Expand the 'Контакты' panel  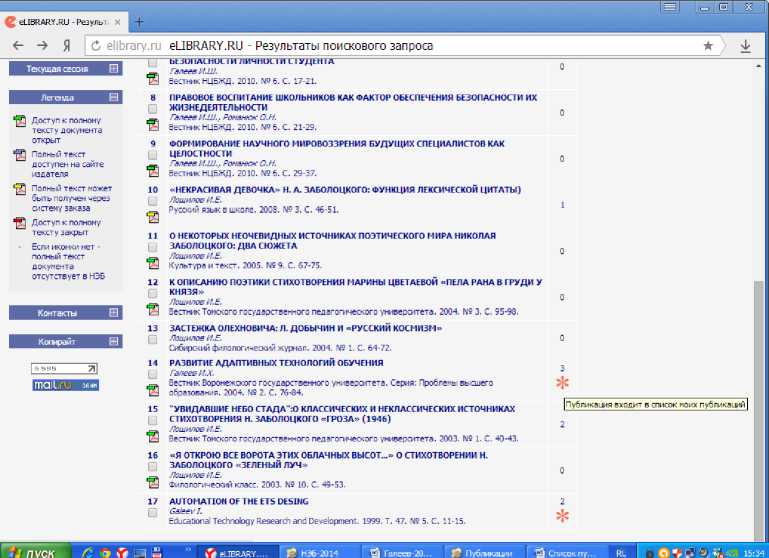tap(113, 313)
